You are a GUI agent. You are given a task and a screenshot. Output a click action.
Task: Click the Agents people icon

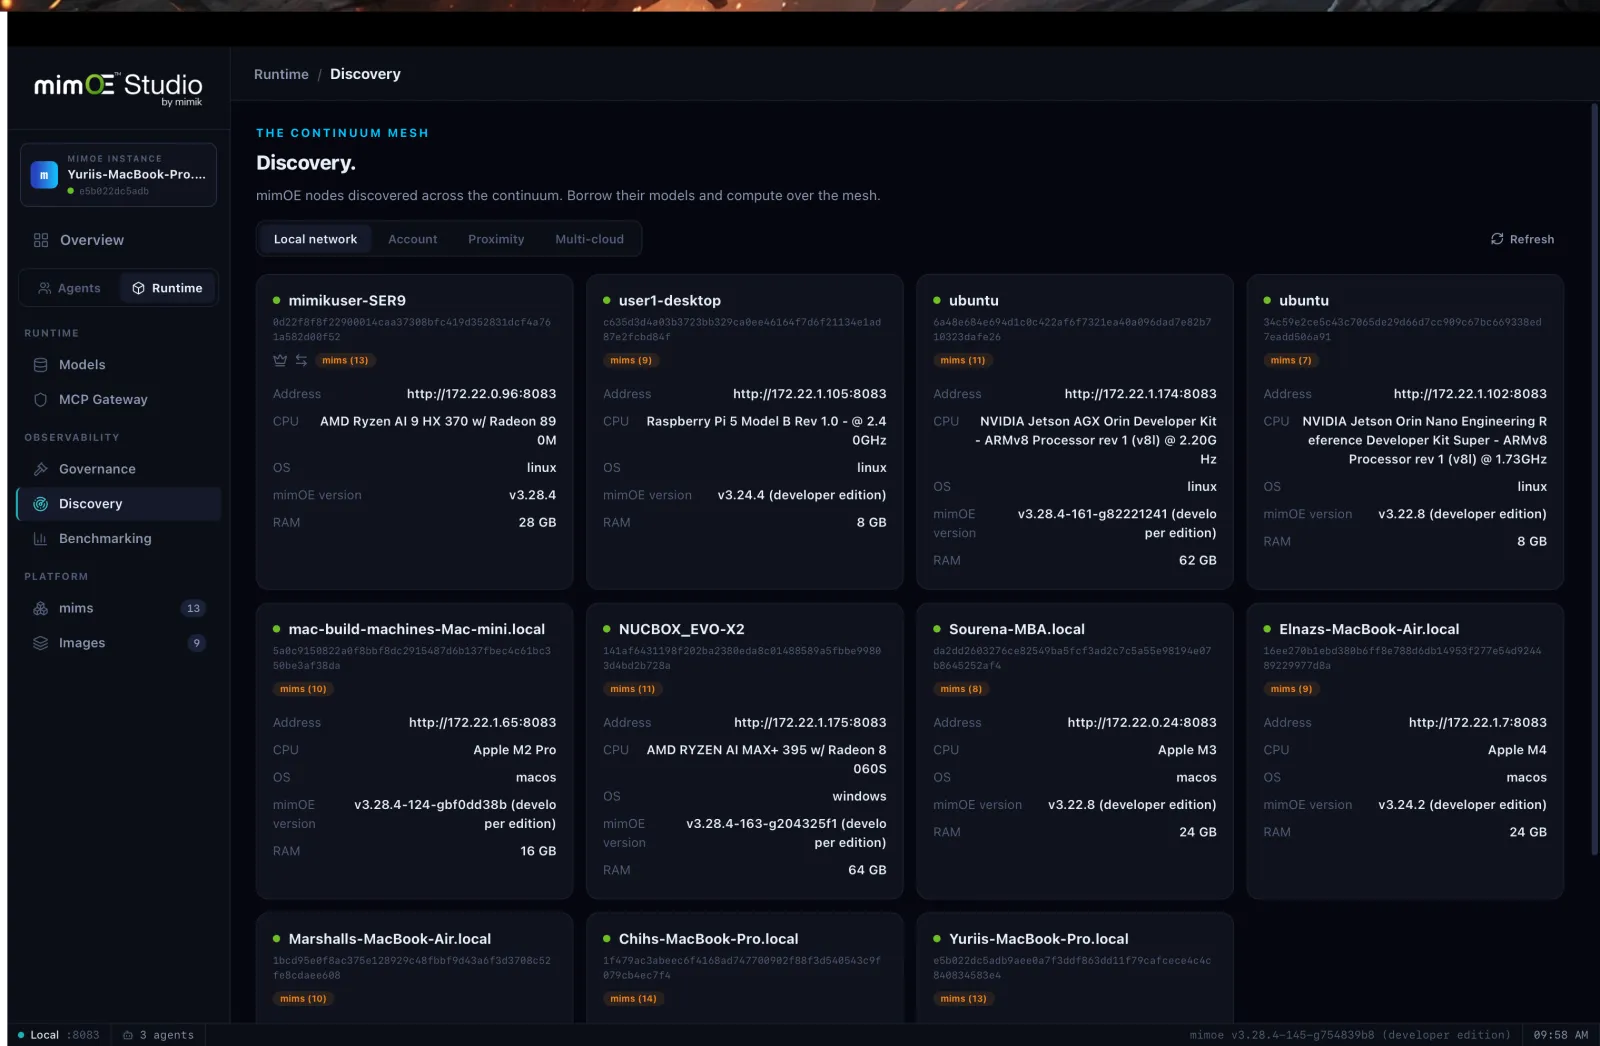click(x=44, y=288)
